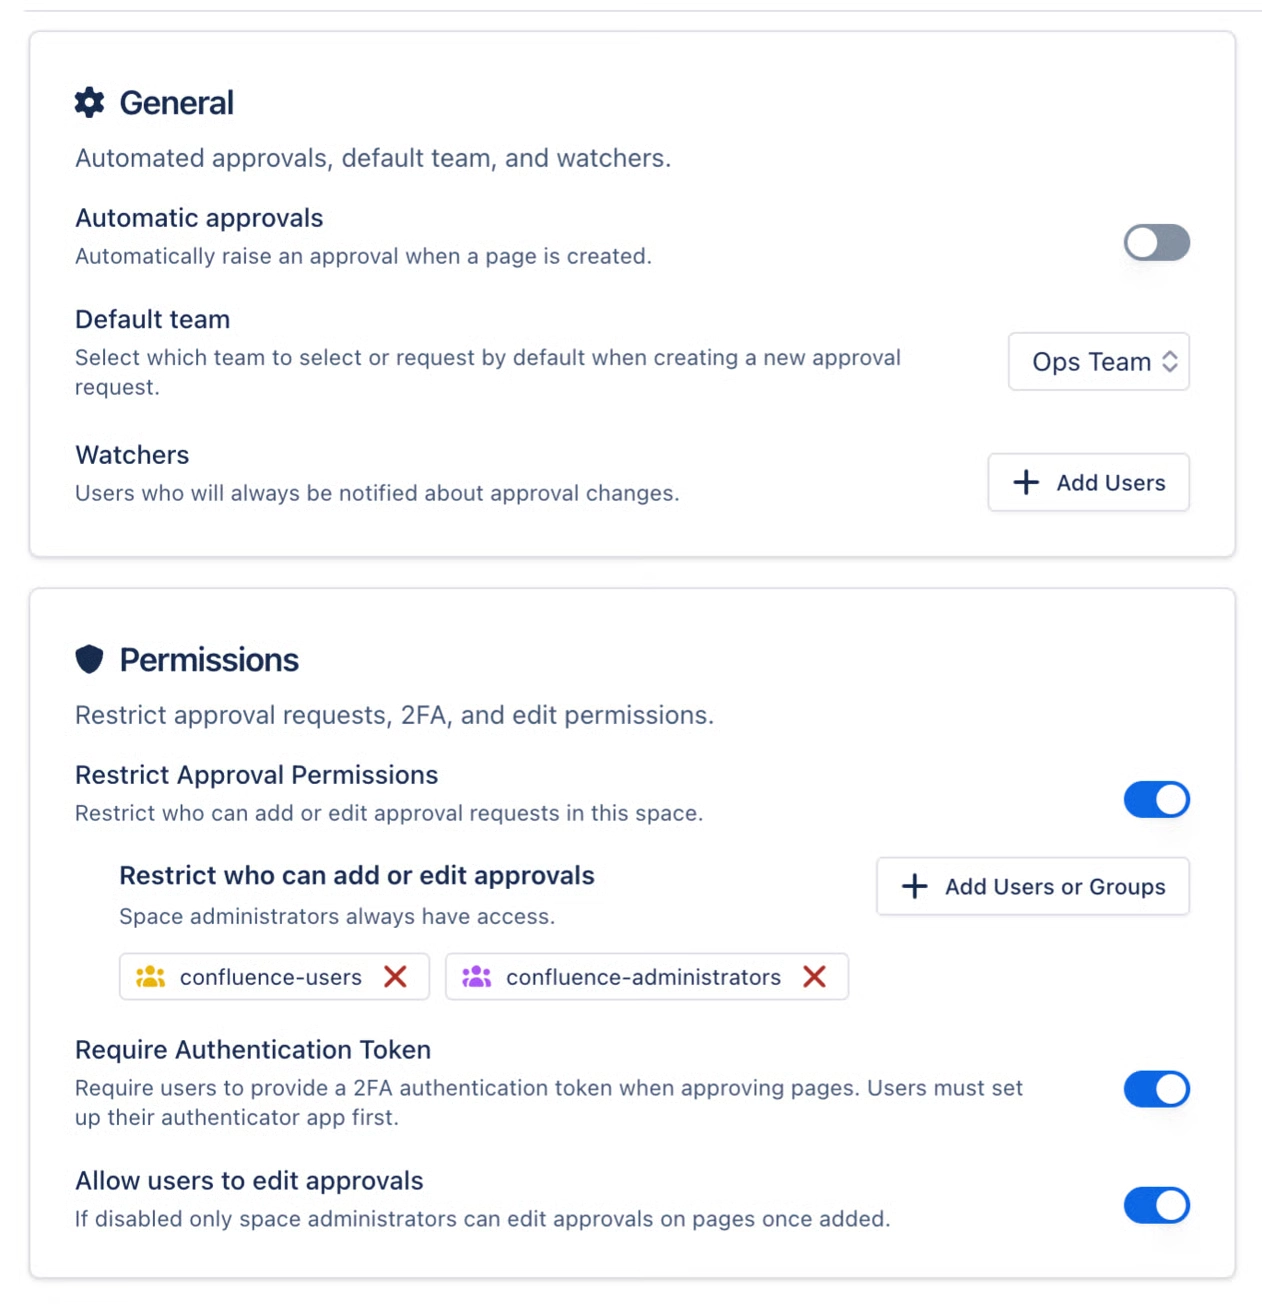
Task: Disable Allow users to edit approvals
Action: pos(1157,1205)
